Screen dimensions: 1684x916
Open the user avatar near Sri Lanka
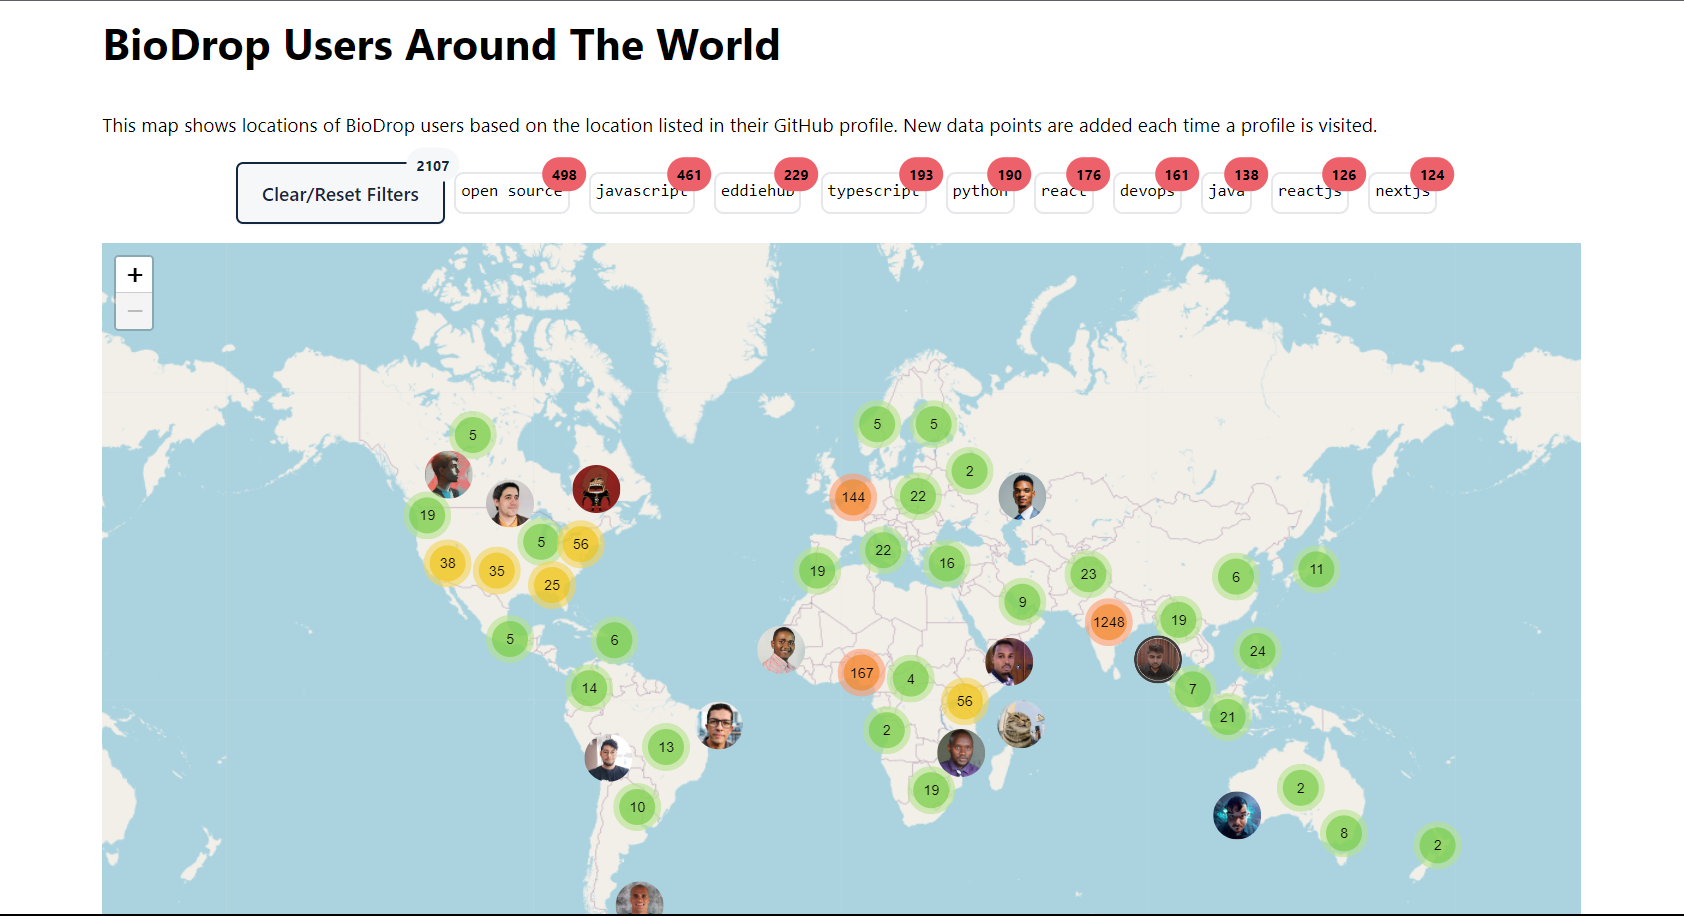(1158, 659)
